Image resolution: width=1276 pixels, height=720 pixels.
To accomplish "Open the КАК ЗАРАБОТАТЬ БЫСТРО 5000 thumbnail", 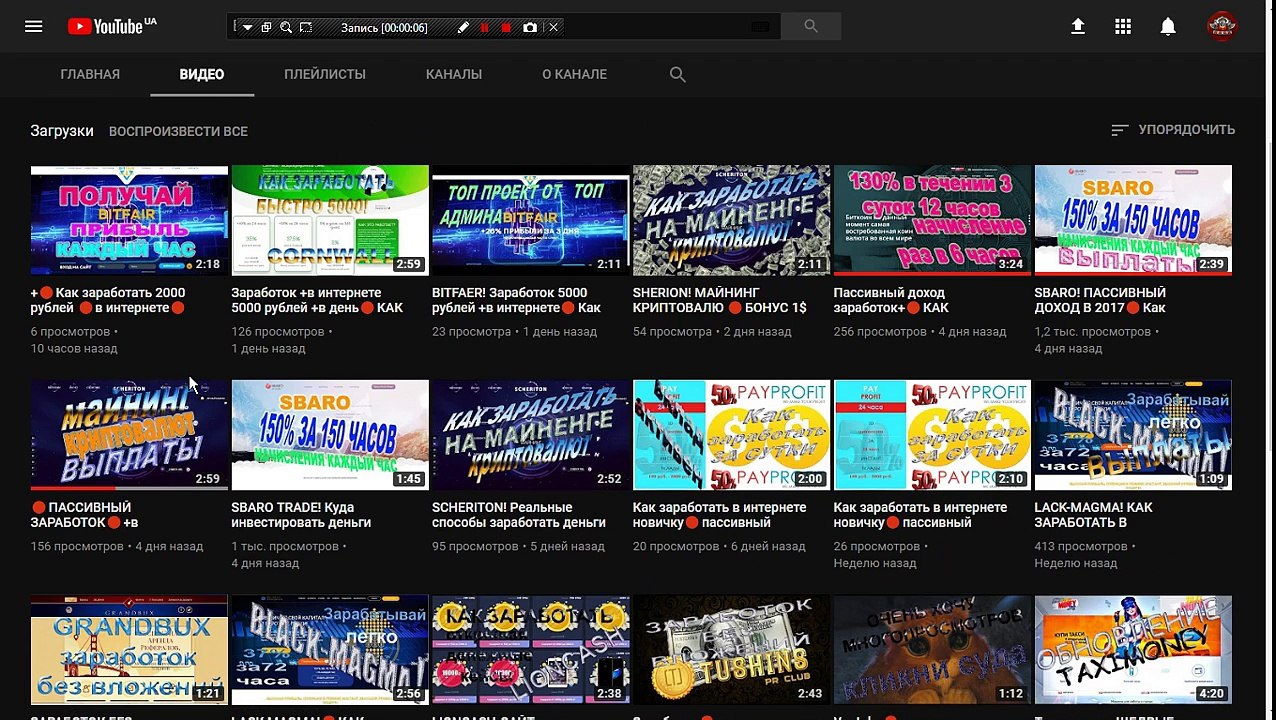I will tap(330, 220).
